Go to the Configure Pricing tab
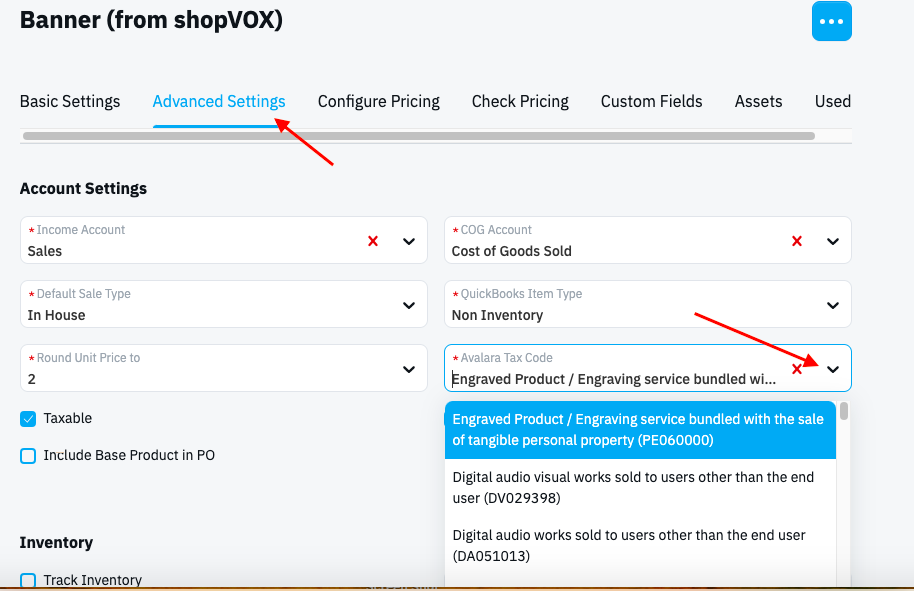Image resolution: width=914 pixels, height=591 pixels. point(379,101)
